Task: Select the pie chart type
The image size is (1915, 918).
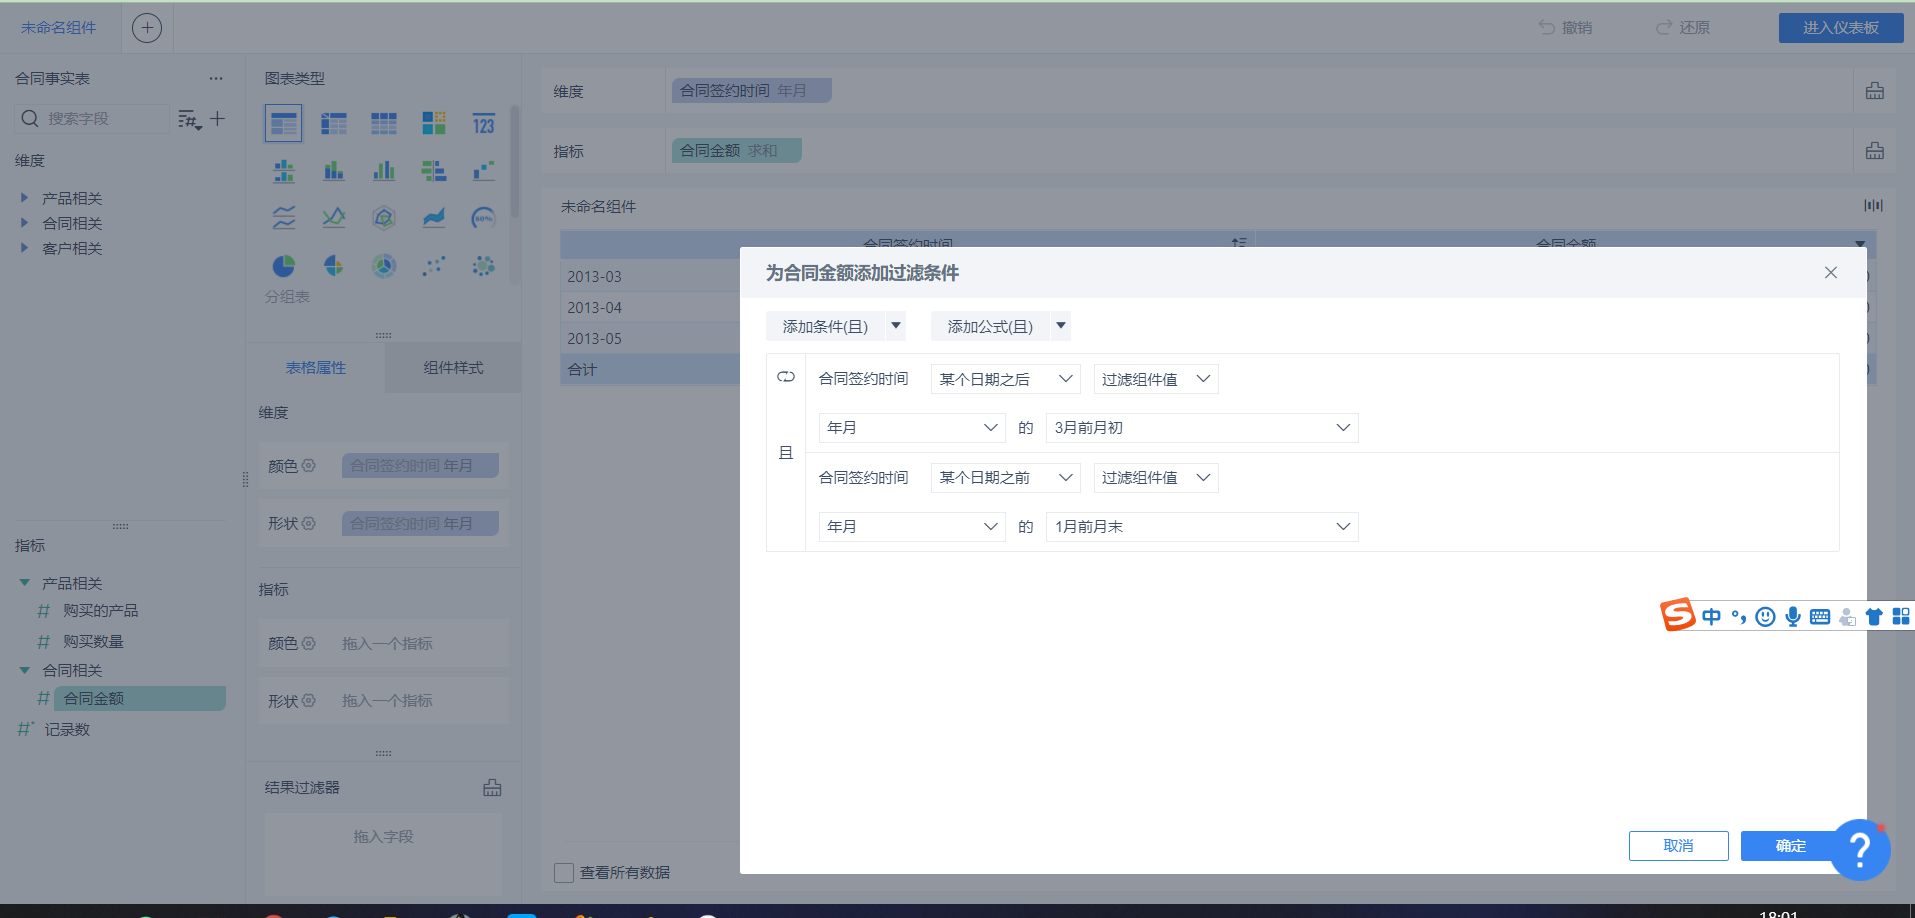Action: click(x=284, y=265)
